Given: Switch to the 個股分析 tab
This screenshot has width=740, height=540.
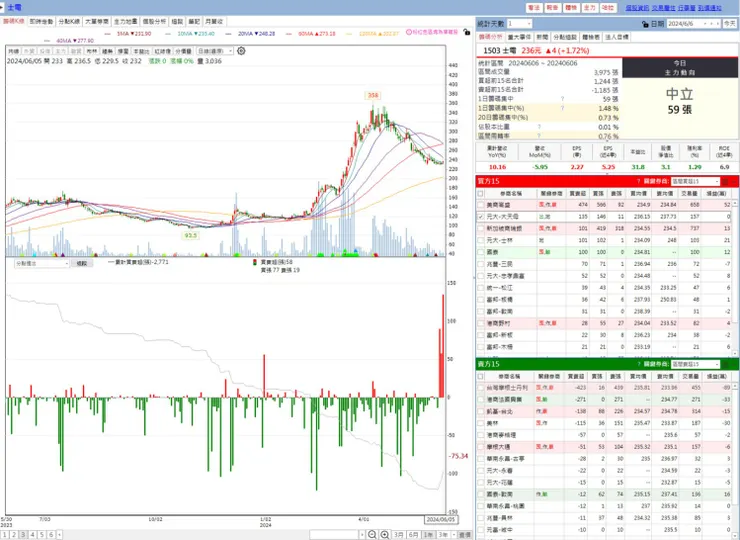Looking at the screenshot, I should (x=154, y=22).
